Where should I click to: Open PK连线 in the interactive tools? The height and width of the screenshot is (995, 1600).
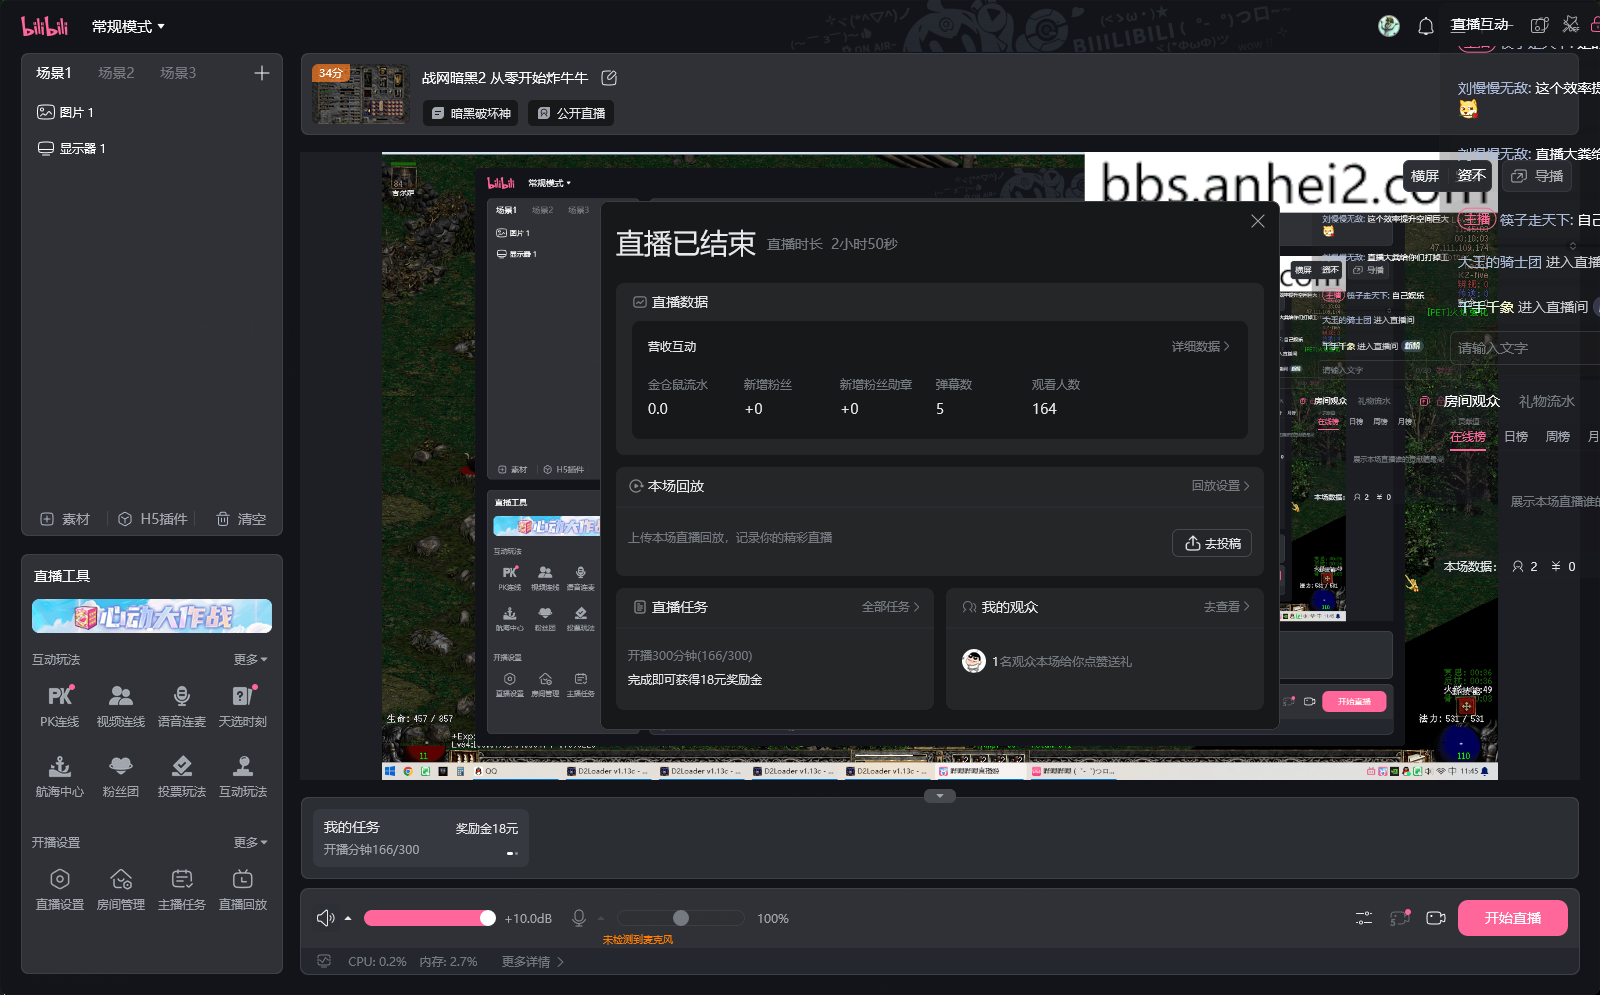pyautogui.click(x=60, y=706)
